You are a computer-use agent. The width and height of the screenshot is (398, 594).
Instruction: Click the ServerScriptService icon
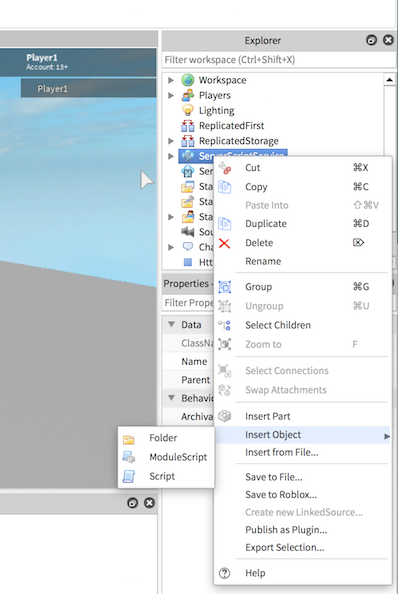point(187,156)
